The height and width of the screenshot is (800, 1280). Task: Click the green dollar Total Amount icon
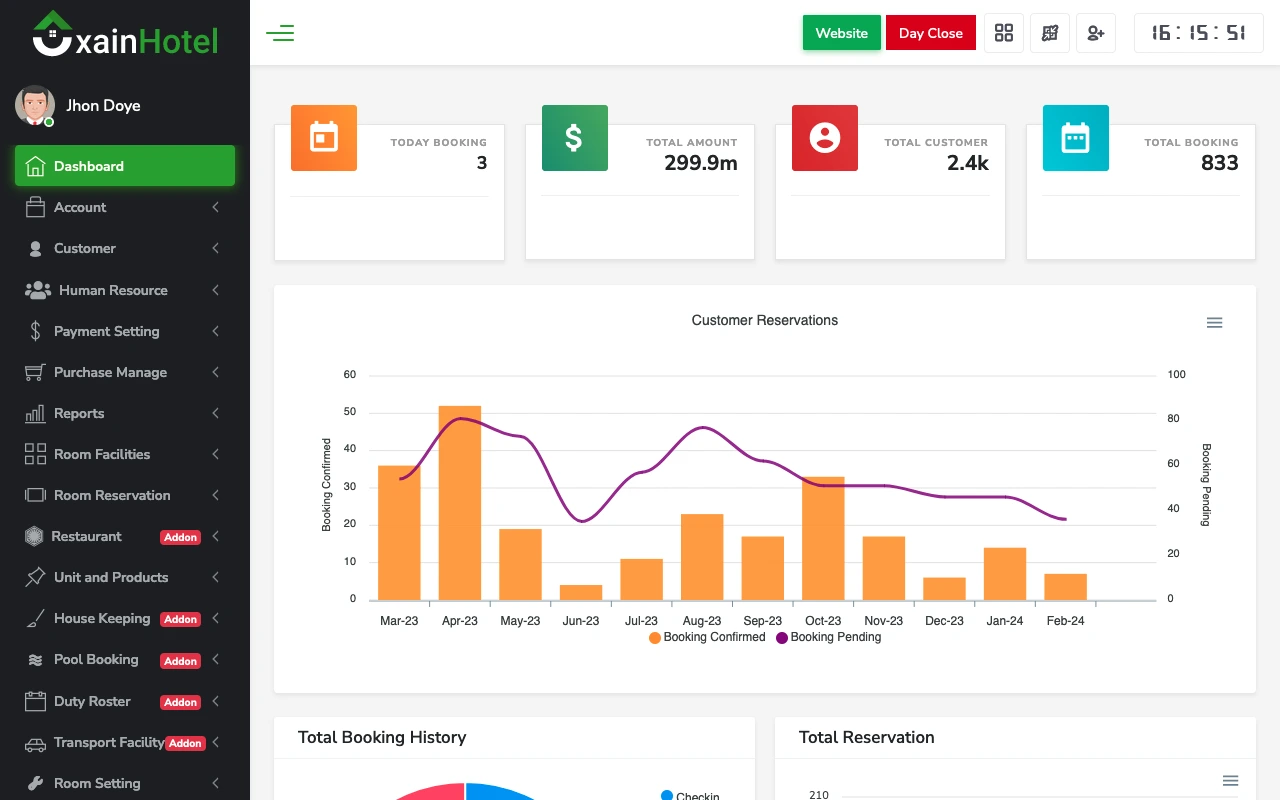click(x=574, y=138)
